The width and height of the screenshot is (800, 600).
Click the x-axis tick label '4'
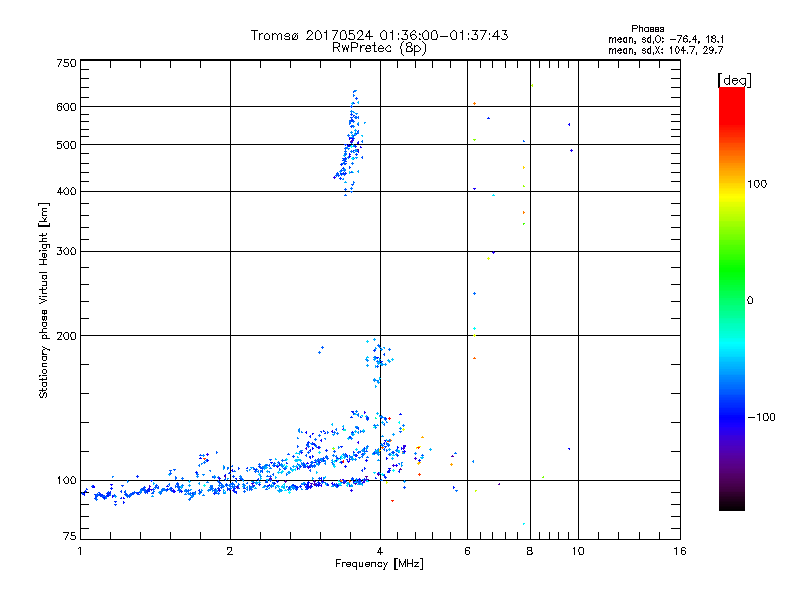tap(380, 551)
